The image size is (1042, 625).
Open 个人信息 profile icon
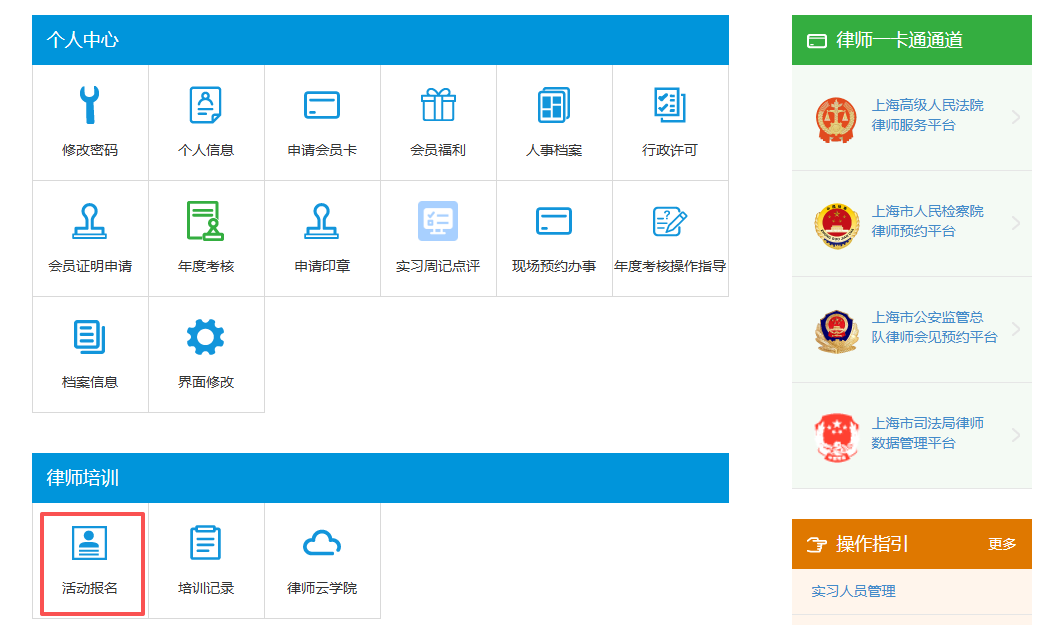pyautogui.click(x=206, y=106)
